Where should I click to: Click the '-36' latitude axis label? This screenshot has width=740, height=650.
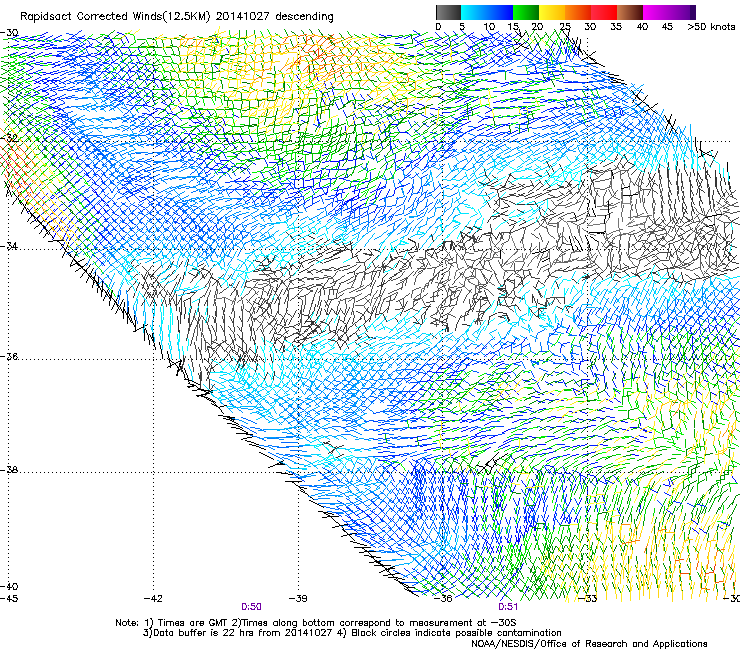pos(9,356)
